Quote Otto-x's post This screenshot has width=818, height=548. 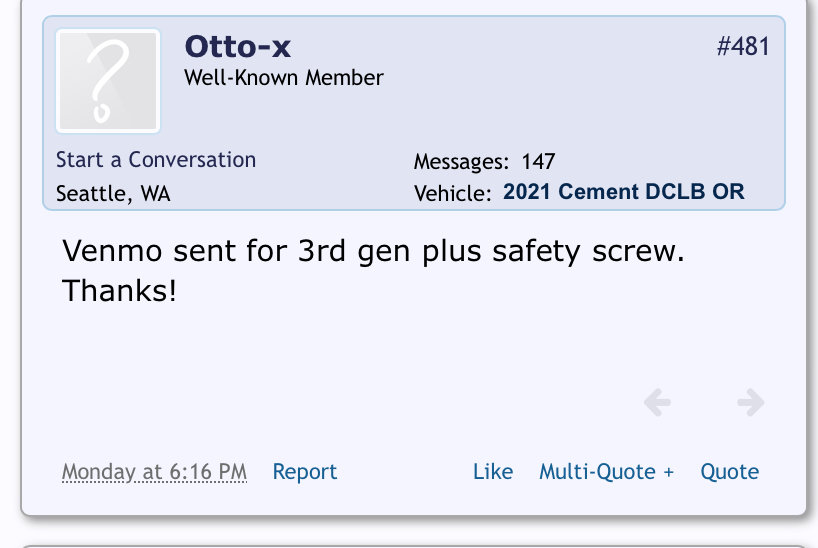729,472
